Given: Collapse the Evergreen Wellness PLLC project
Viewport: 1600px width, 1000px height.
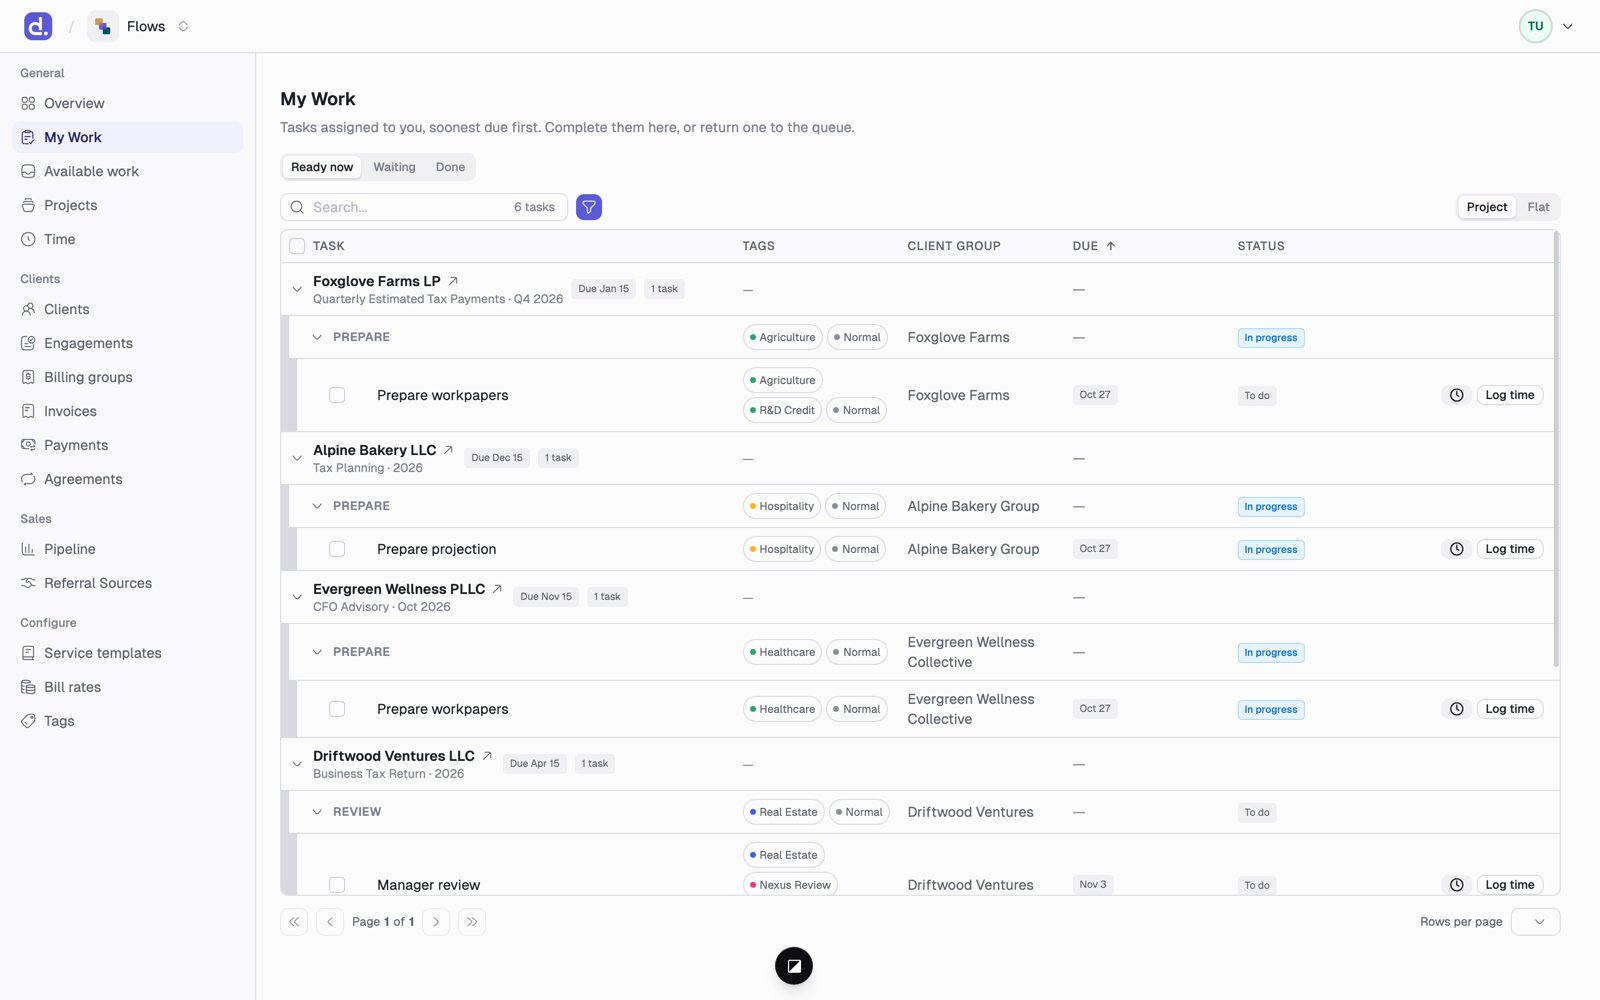Looking at the screenshot, I should pos(297,597).
